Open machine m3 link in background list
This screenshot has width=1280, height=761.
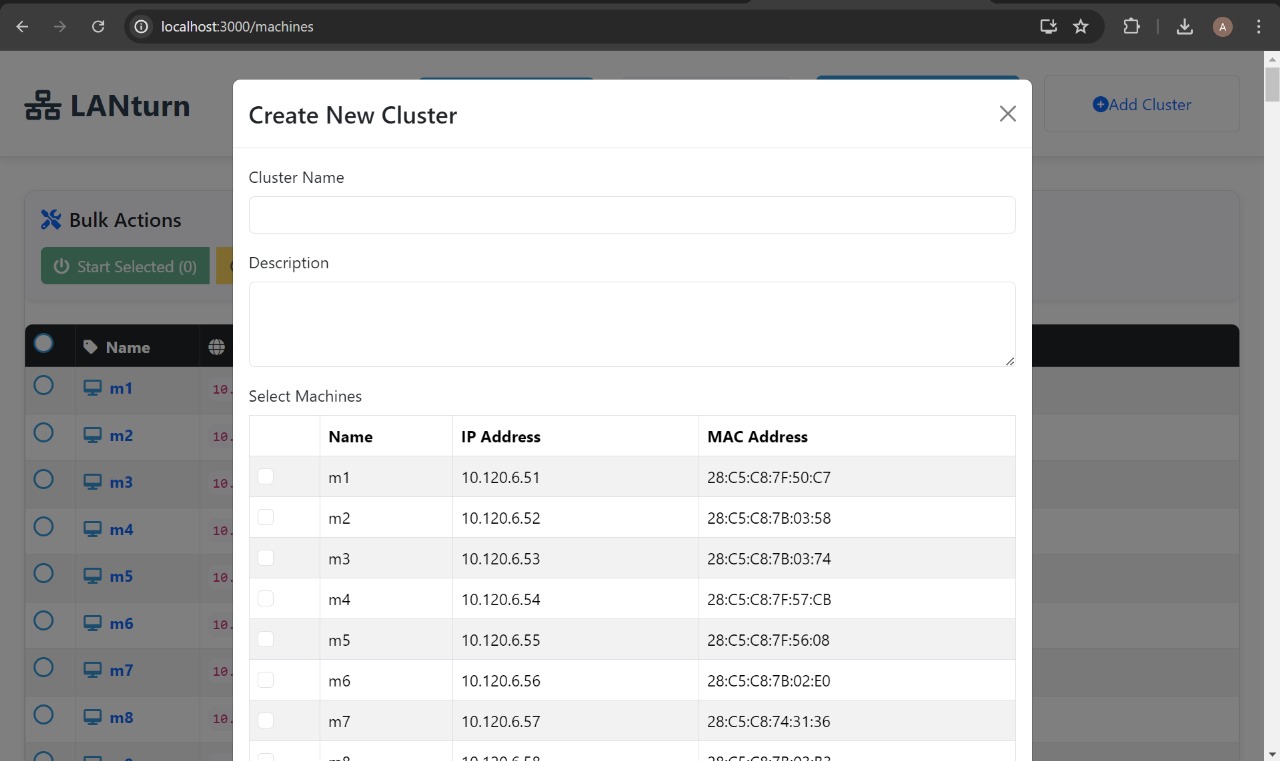pyautogui.click(x=121, y=482)
